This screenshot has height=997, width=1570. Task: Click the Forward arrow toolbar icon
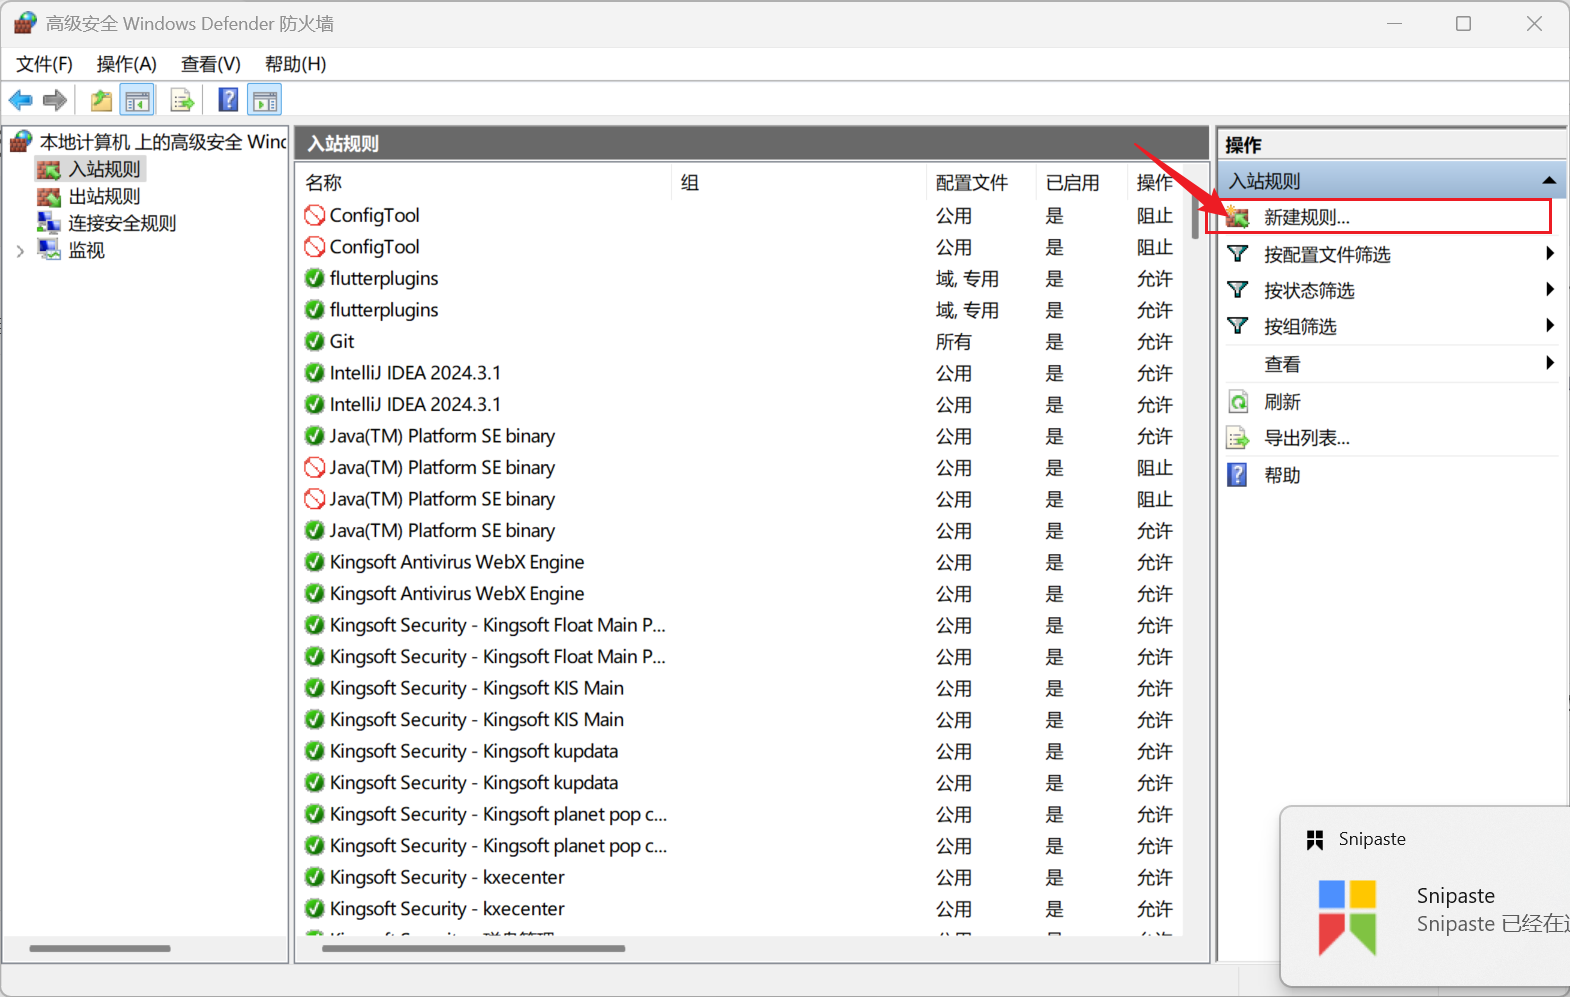pyautogui.click(x=55, y=100)
